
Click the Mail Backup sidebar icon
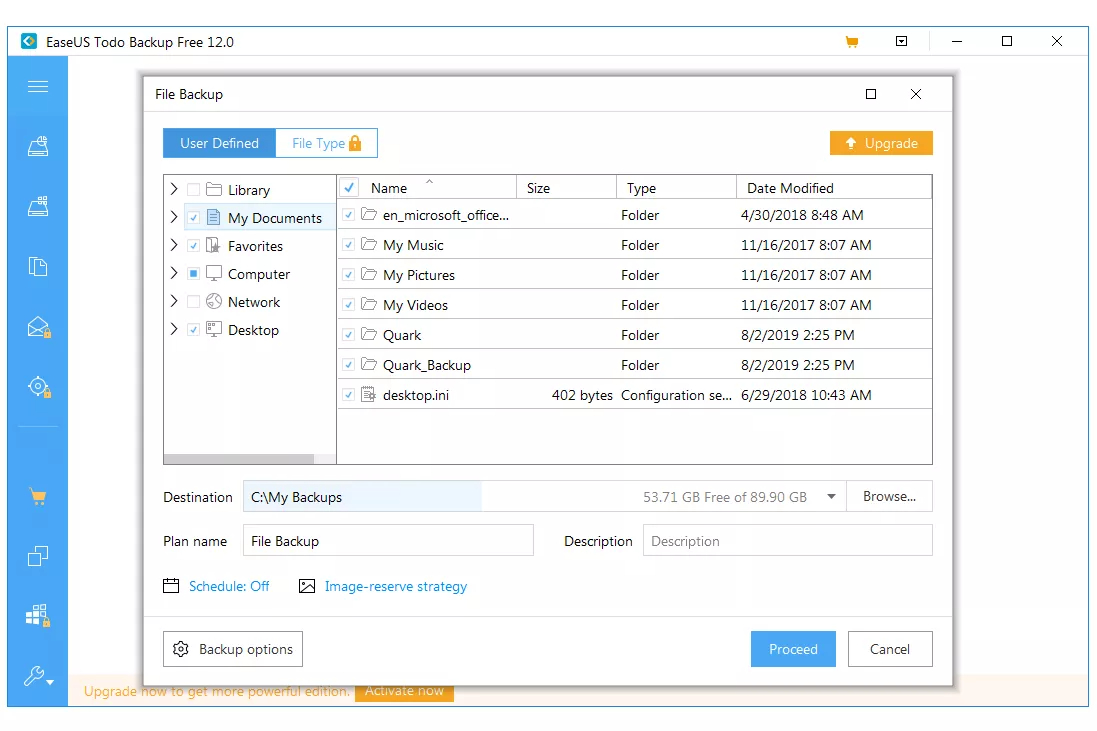point(38,327)
